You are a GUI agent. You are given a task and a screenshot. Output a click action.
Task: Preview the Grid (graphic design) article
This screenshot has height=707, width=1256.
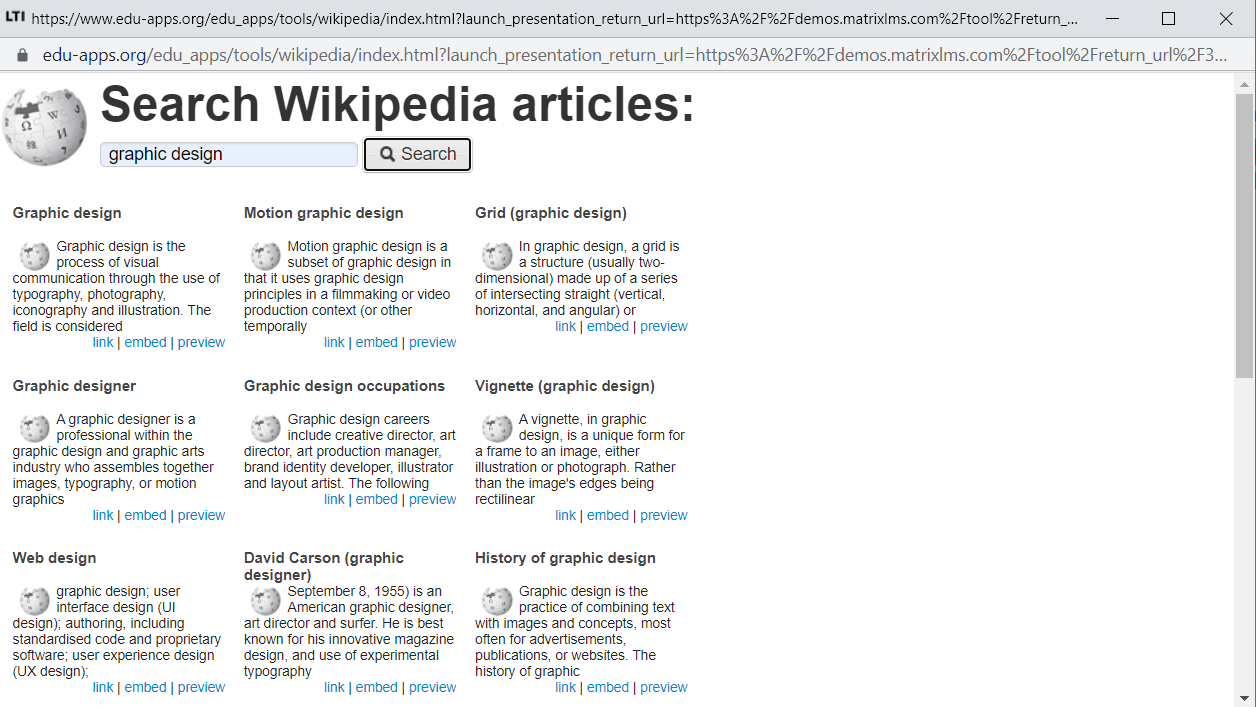(663, 326)
